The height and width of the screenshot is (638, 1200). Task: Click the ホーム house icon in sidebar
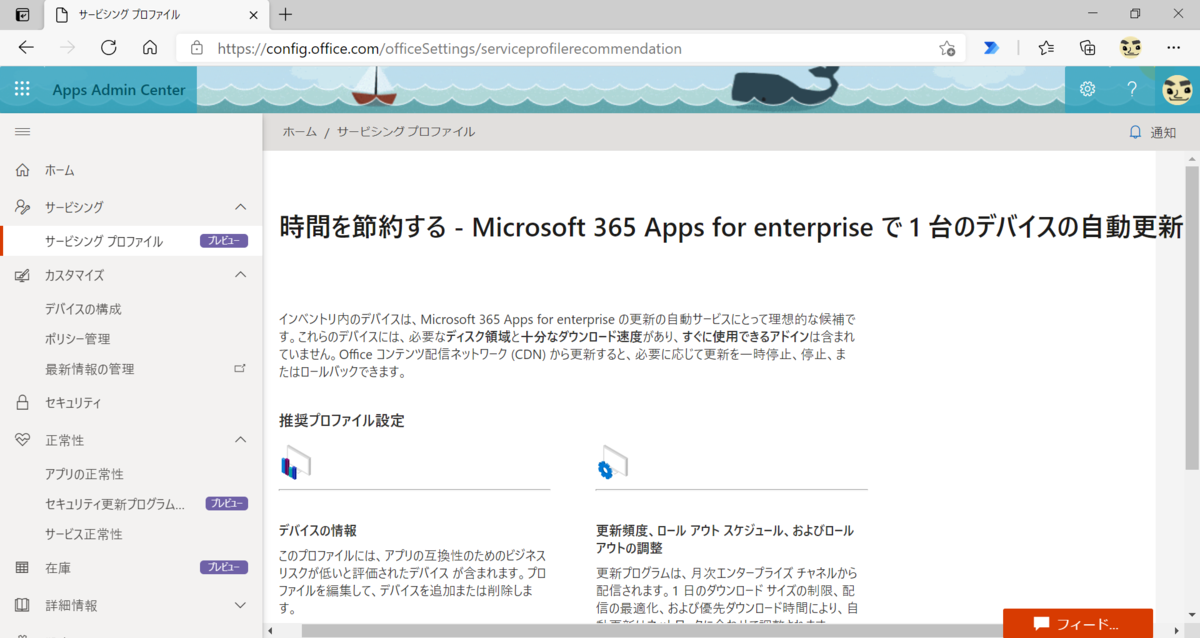22,170
